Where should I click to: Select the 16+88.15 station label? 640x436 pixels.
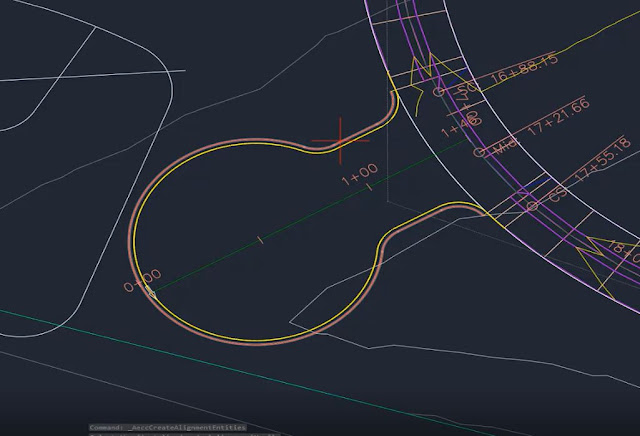pyautogui.click(x=523, y=69)
